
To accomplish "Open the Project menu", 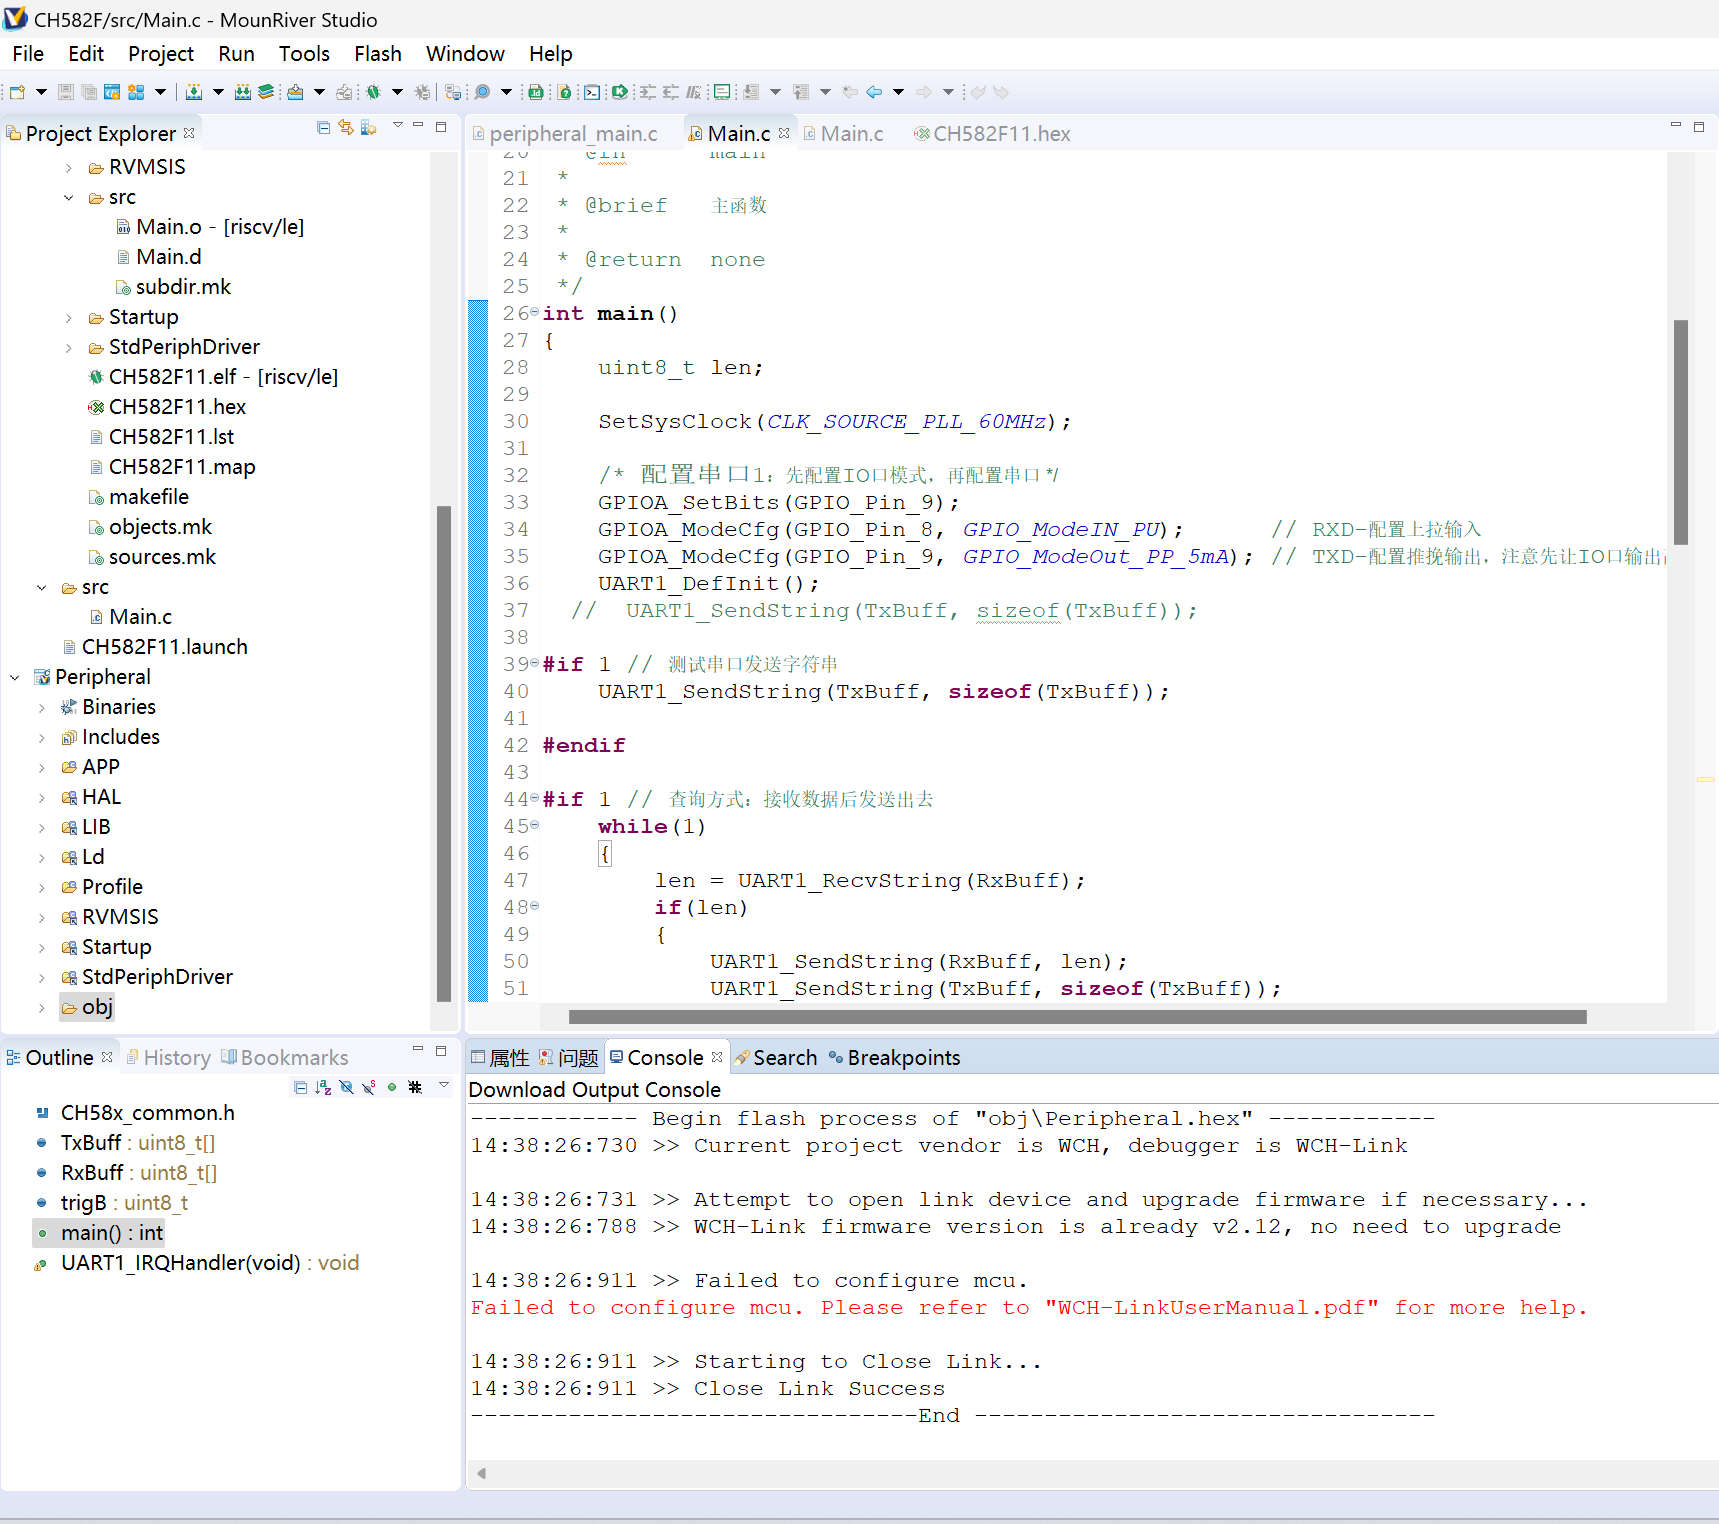I will (161, 54).
